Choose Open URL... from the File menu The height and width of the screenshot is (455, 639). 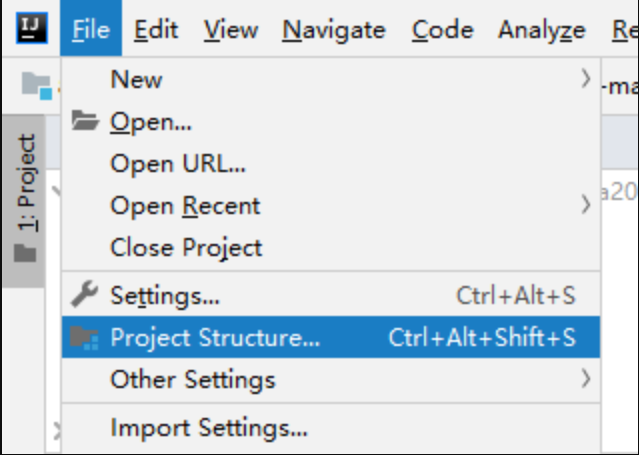click(x=178, y=164)
